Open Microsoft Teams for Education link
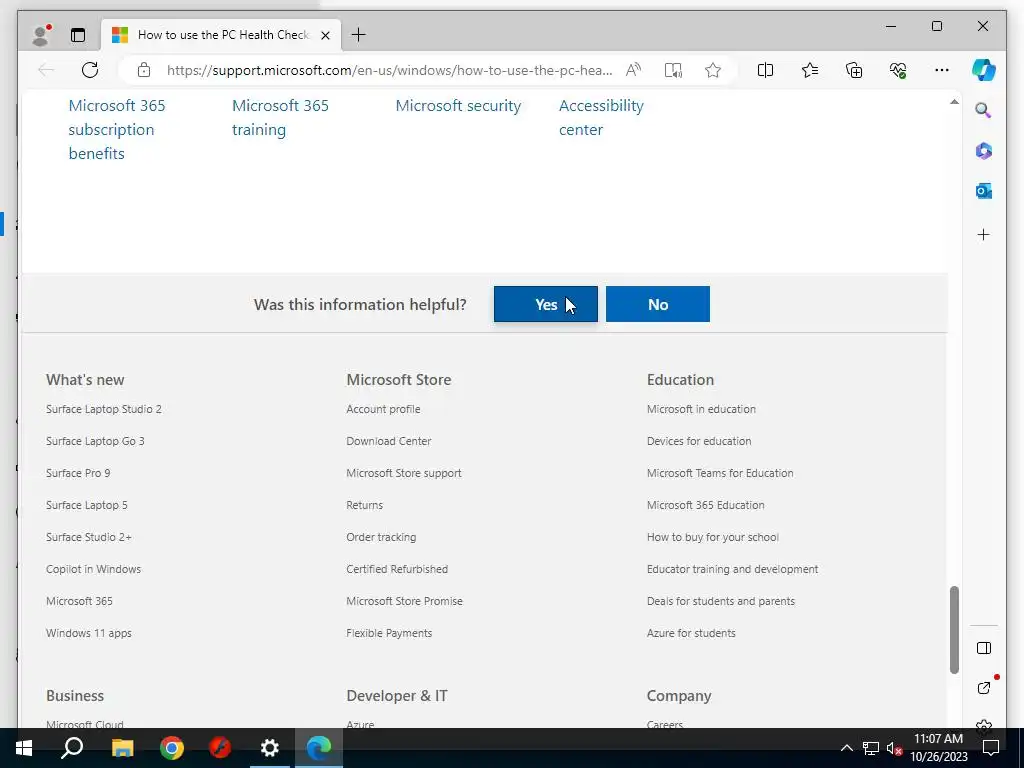The height and width of the screenshot is (768, 1024). tap(720, 473)
